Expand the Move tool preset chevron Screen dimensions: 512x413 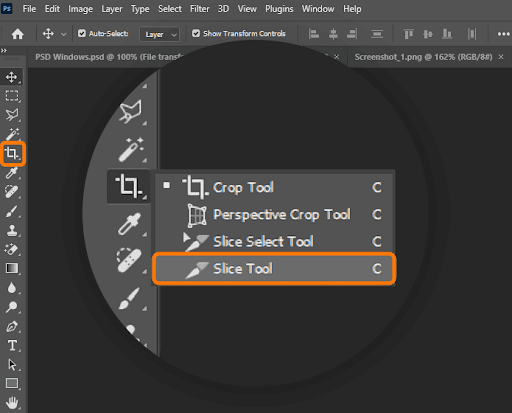click(63, 34)
